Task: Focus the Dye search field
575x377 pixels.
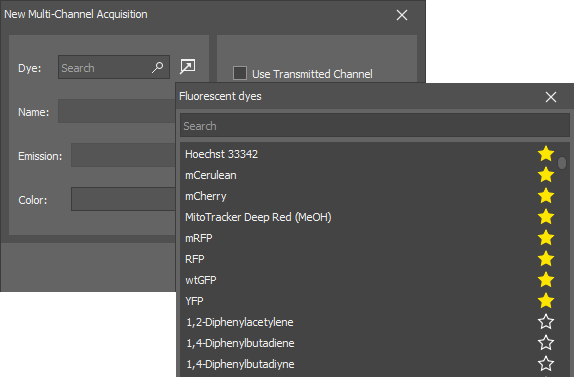Action: point(114,67)
